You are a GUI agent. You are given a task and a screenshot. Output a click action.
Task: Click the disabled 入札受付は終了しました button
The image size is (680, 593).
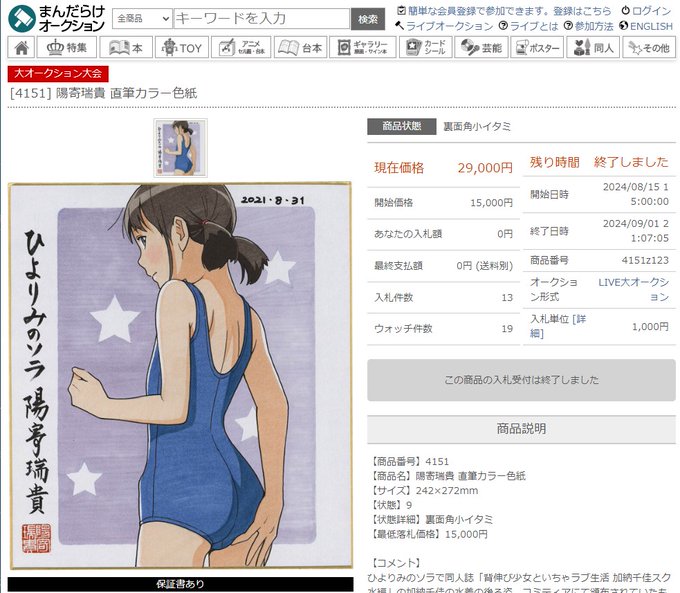(x=521, y=380)
